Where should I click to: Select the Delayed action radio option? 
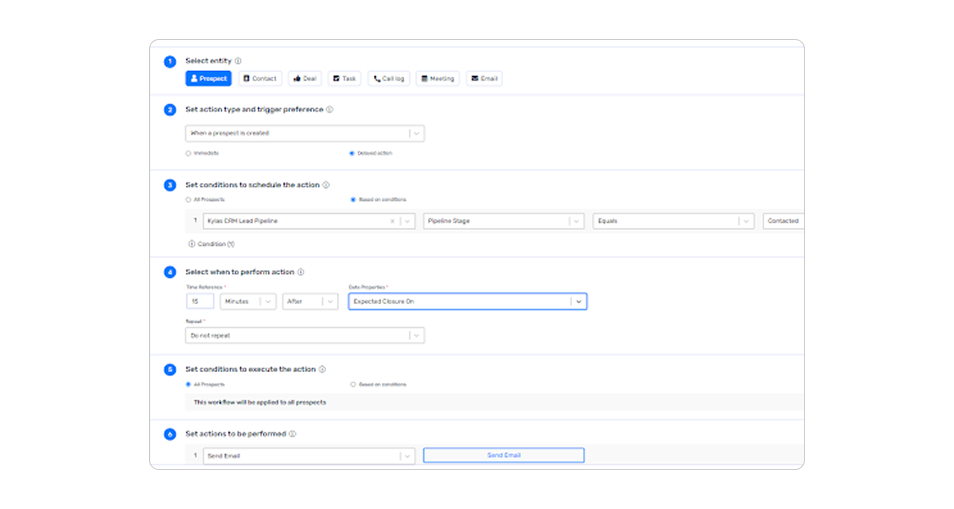coord(352,153)
